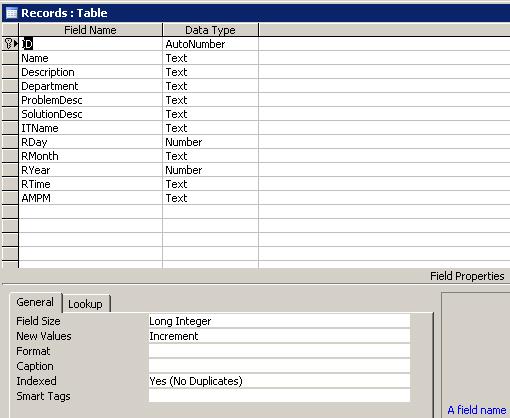This screenshot has height=418, width=510.
Task: Click the Records table window icon
Action: (12, 13)
